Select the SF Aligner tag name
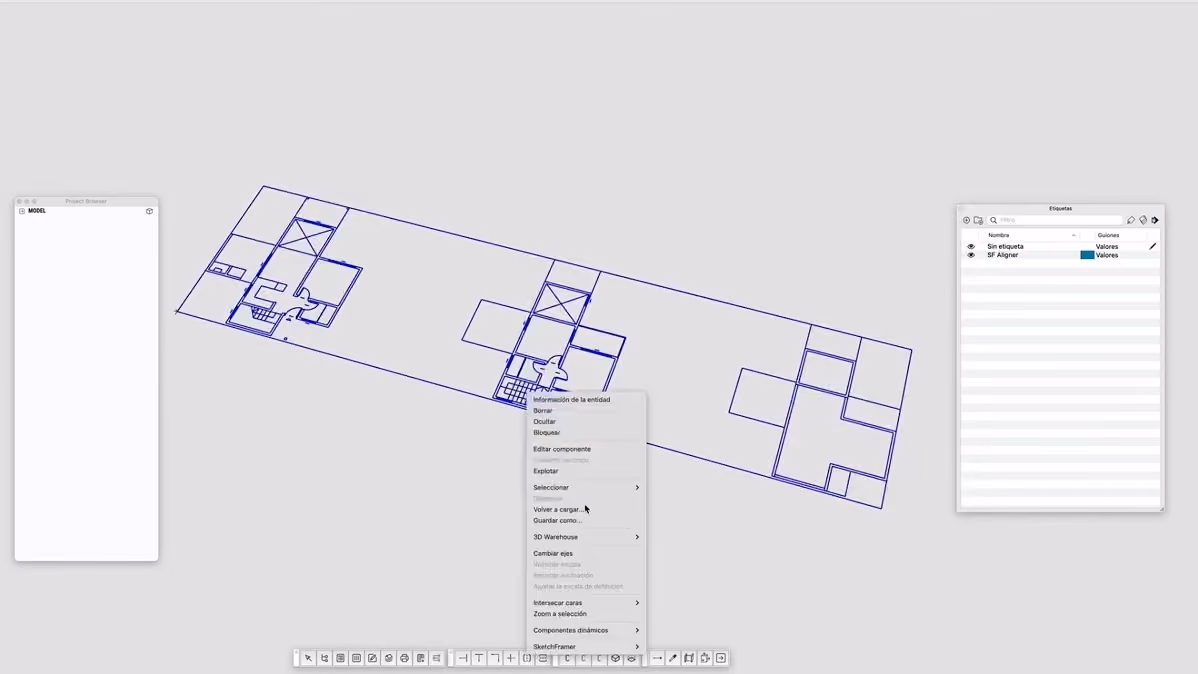The image size is (1198, 674). (1002, 255)
